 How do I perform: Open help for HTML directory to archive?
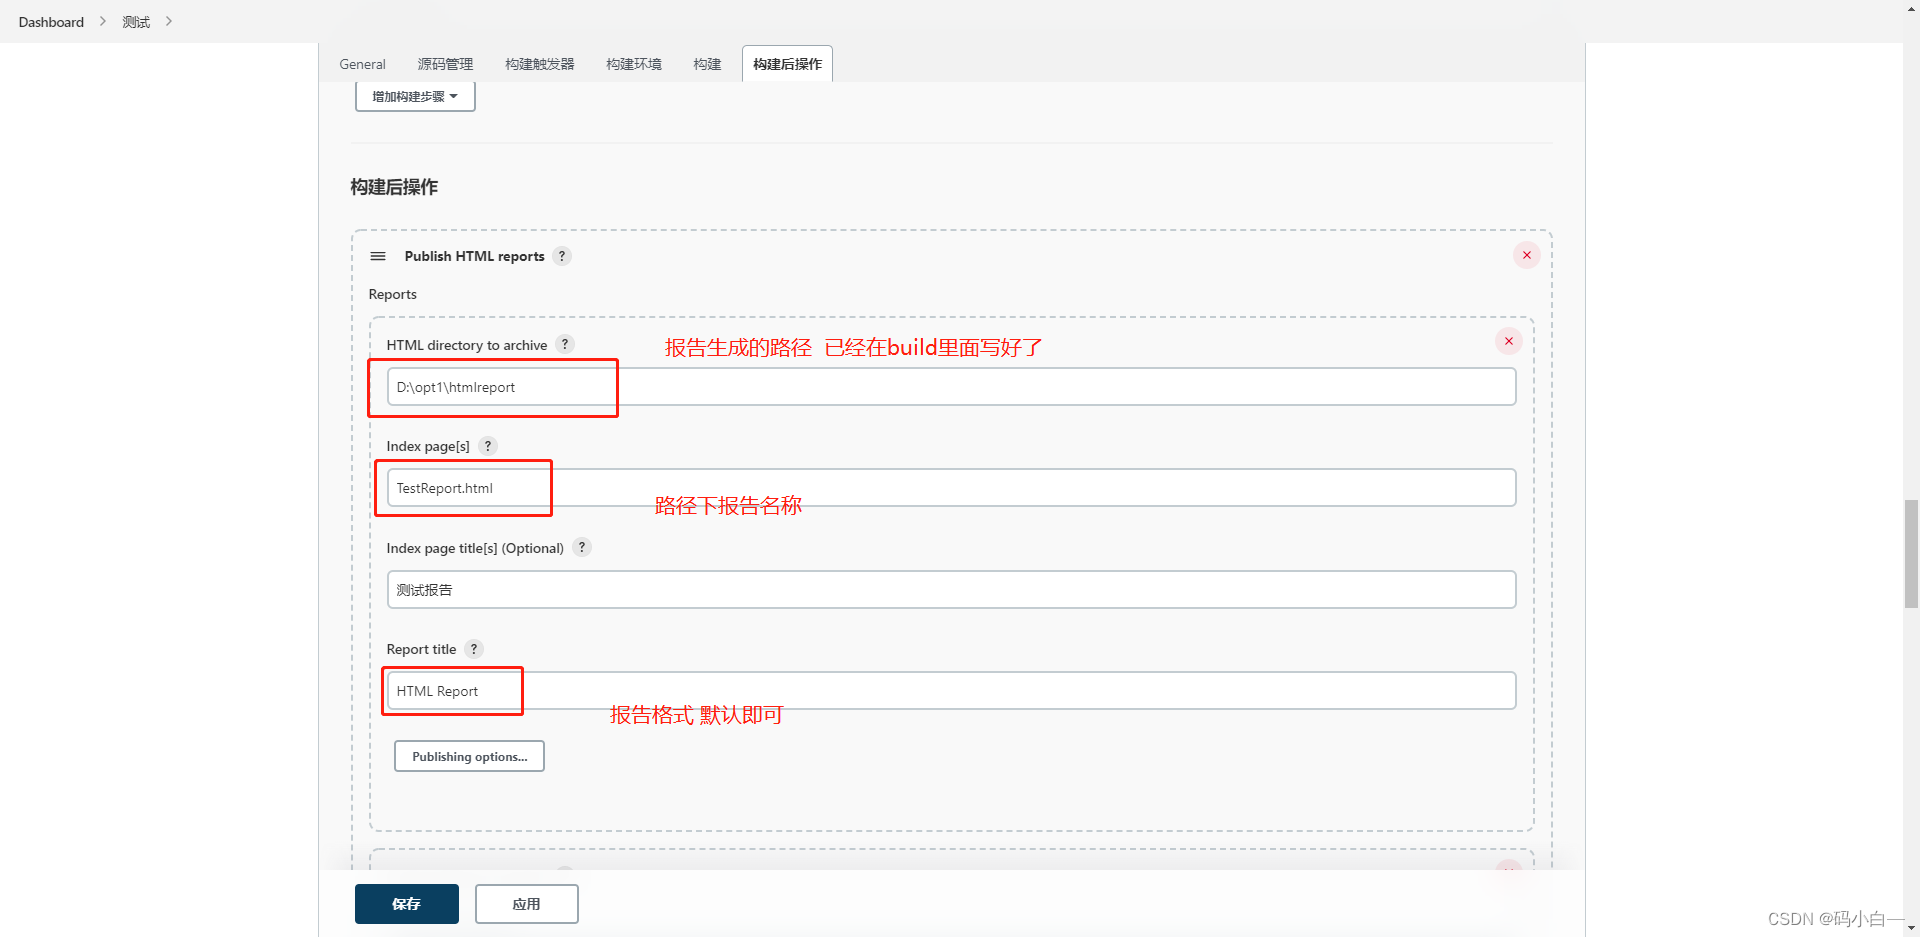[565, 344]
